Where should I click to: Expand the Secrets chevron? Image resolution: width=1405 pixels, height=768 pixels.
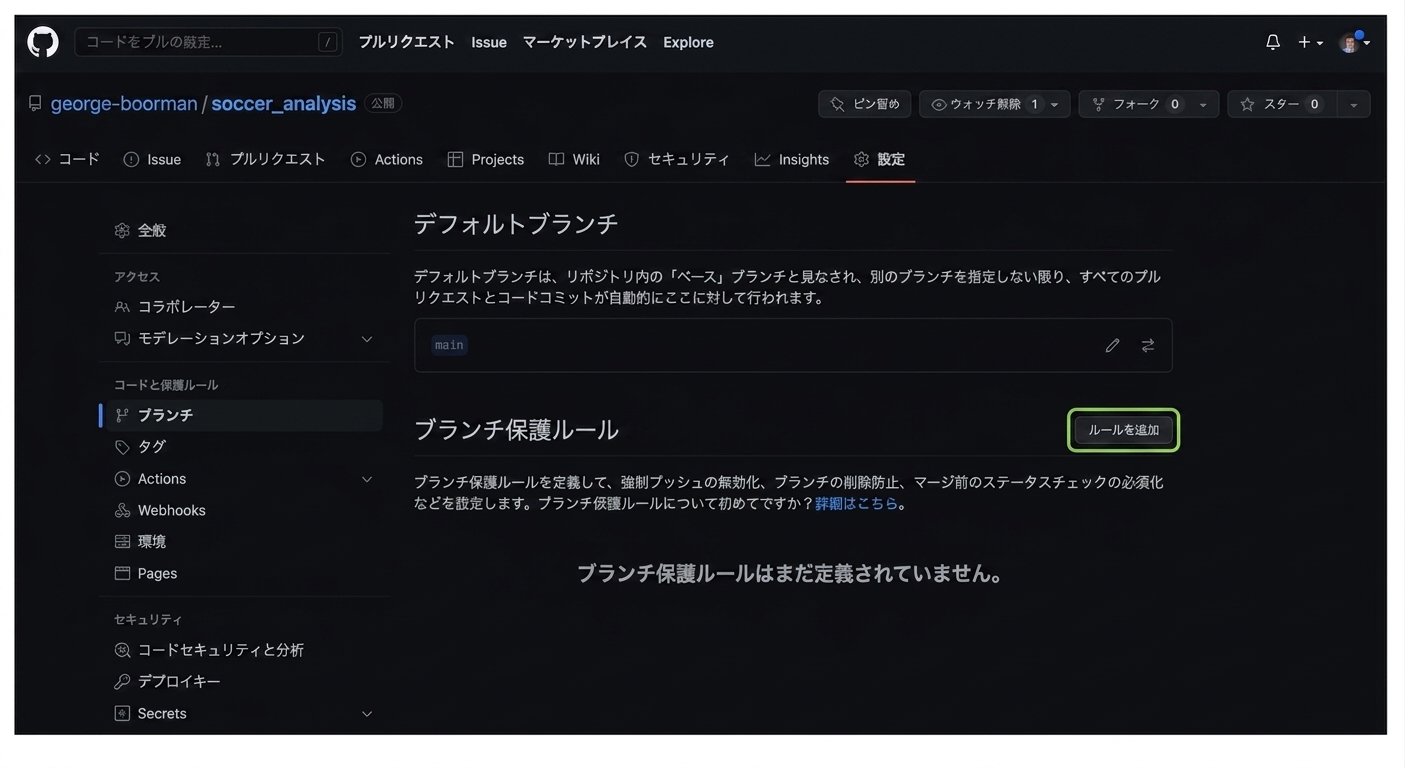click(x=367, y=714)
